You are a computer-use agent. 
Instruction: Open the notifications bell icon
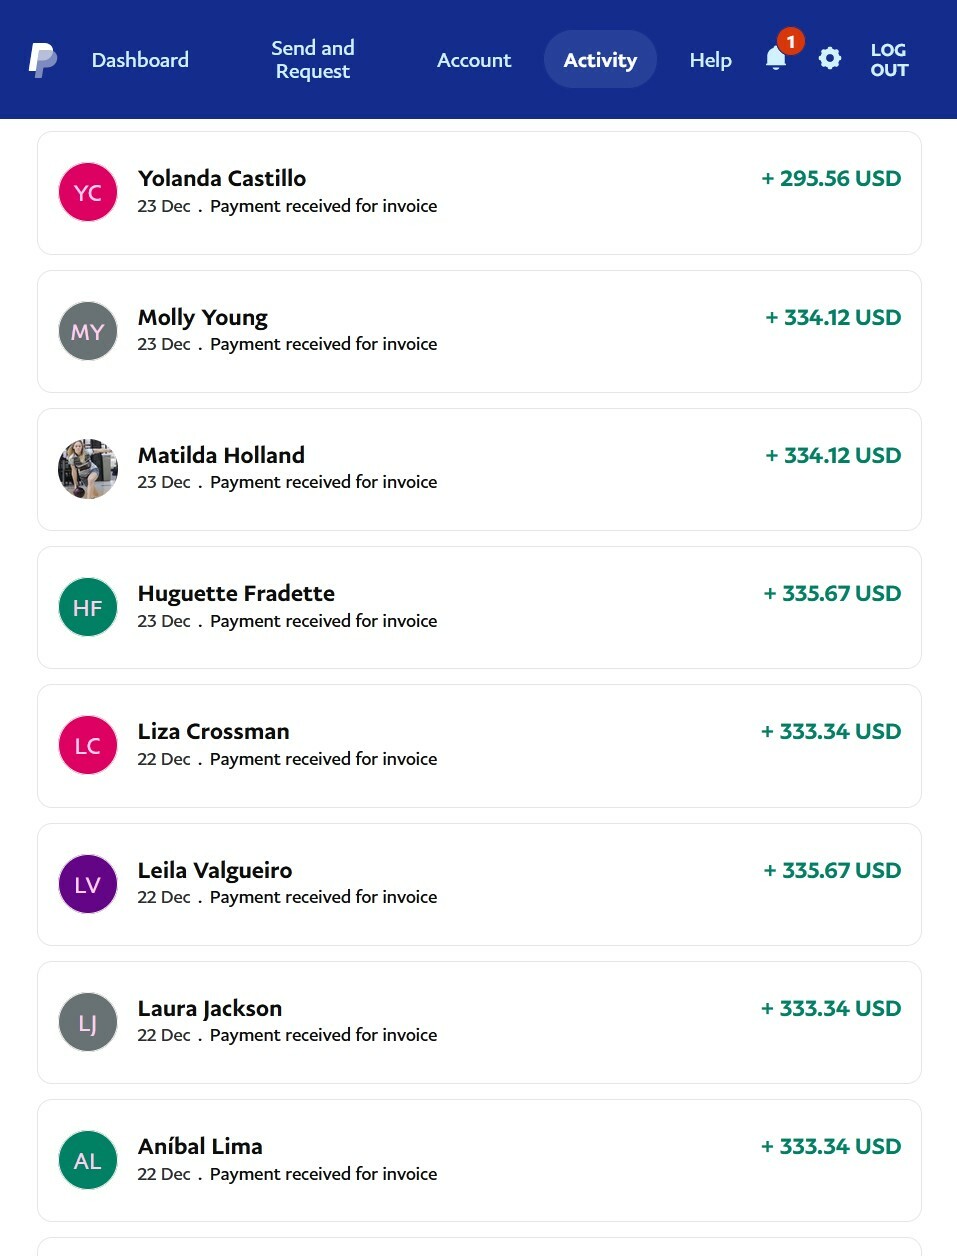tap(776, 58)
